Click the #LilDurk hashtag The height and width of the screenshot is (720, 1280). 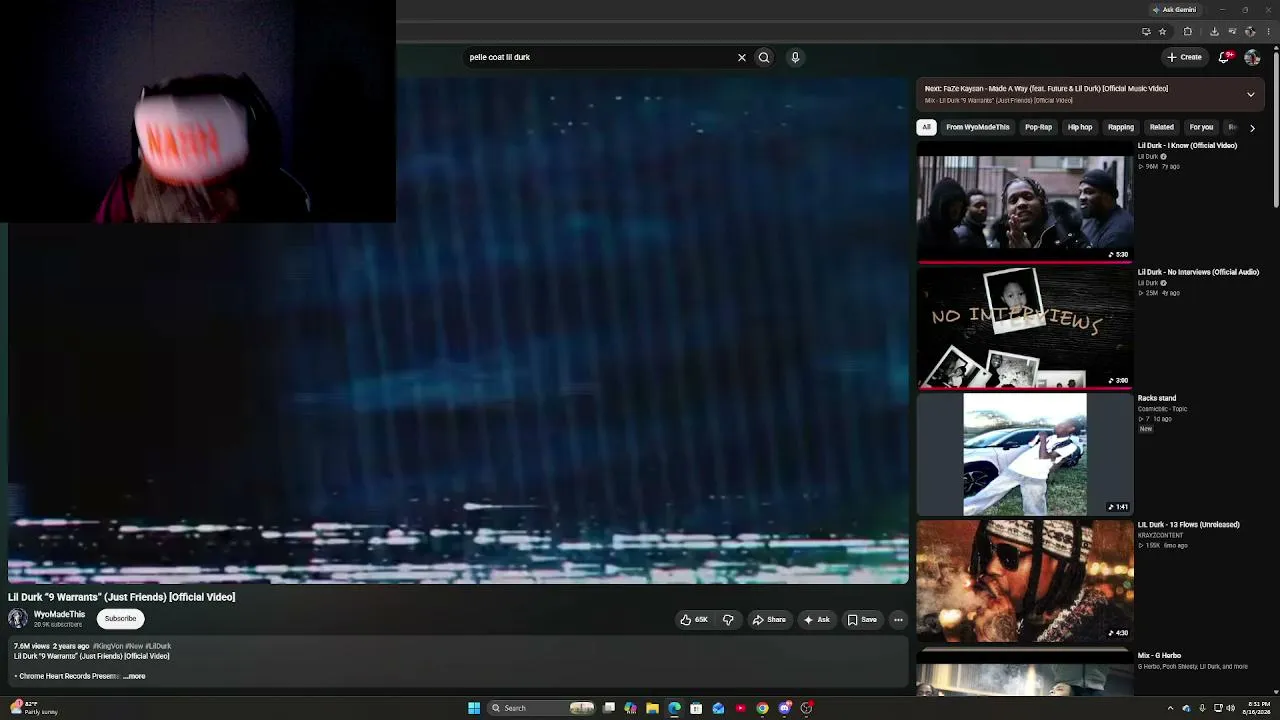pyautogui.click(x=158, y=647)
